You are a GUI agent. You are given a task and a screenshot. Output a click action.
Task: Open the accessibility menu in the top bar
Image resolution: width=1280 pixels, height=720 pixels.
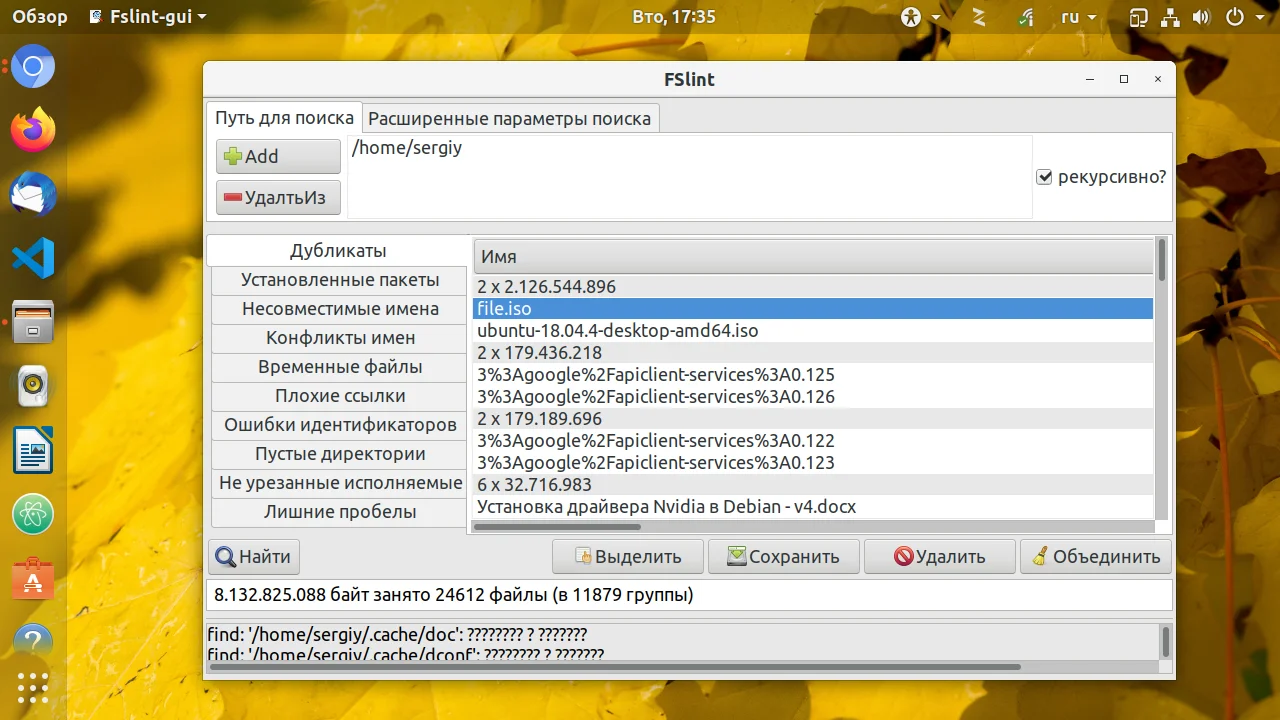tap(920, 17)
